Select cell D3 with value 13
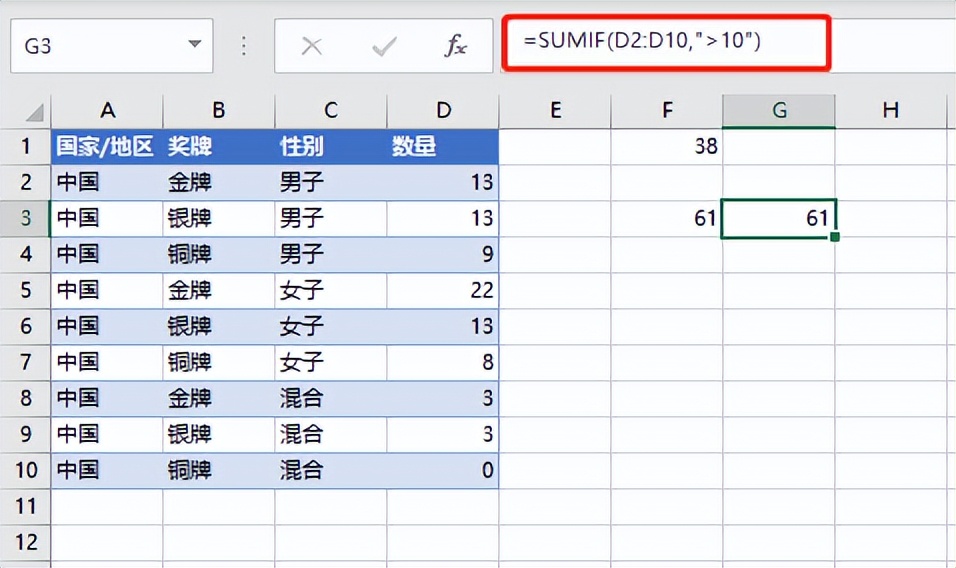This screenshot has width=956, height=568. (443, 218)
